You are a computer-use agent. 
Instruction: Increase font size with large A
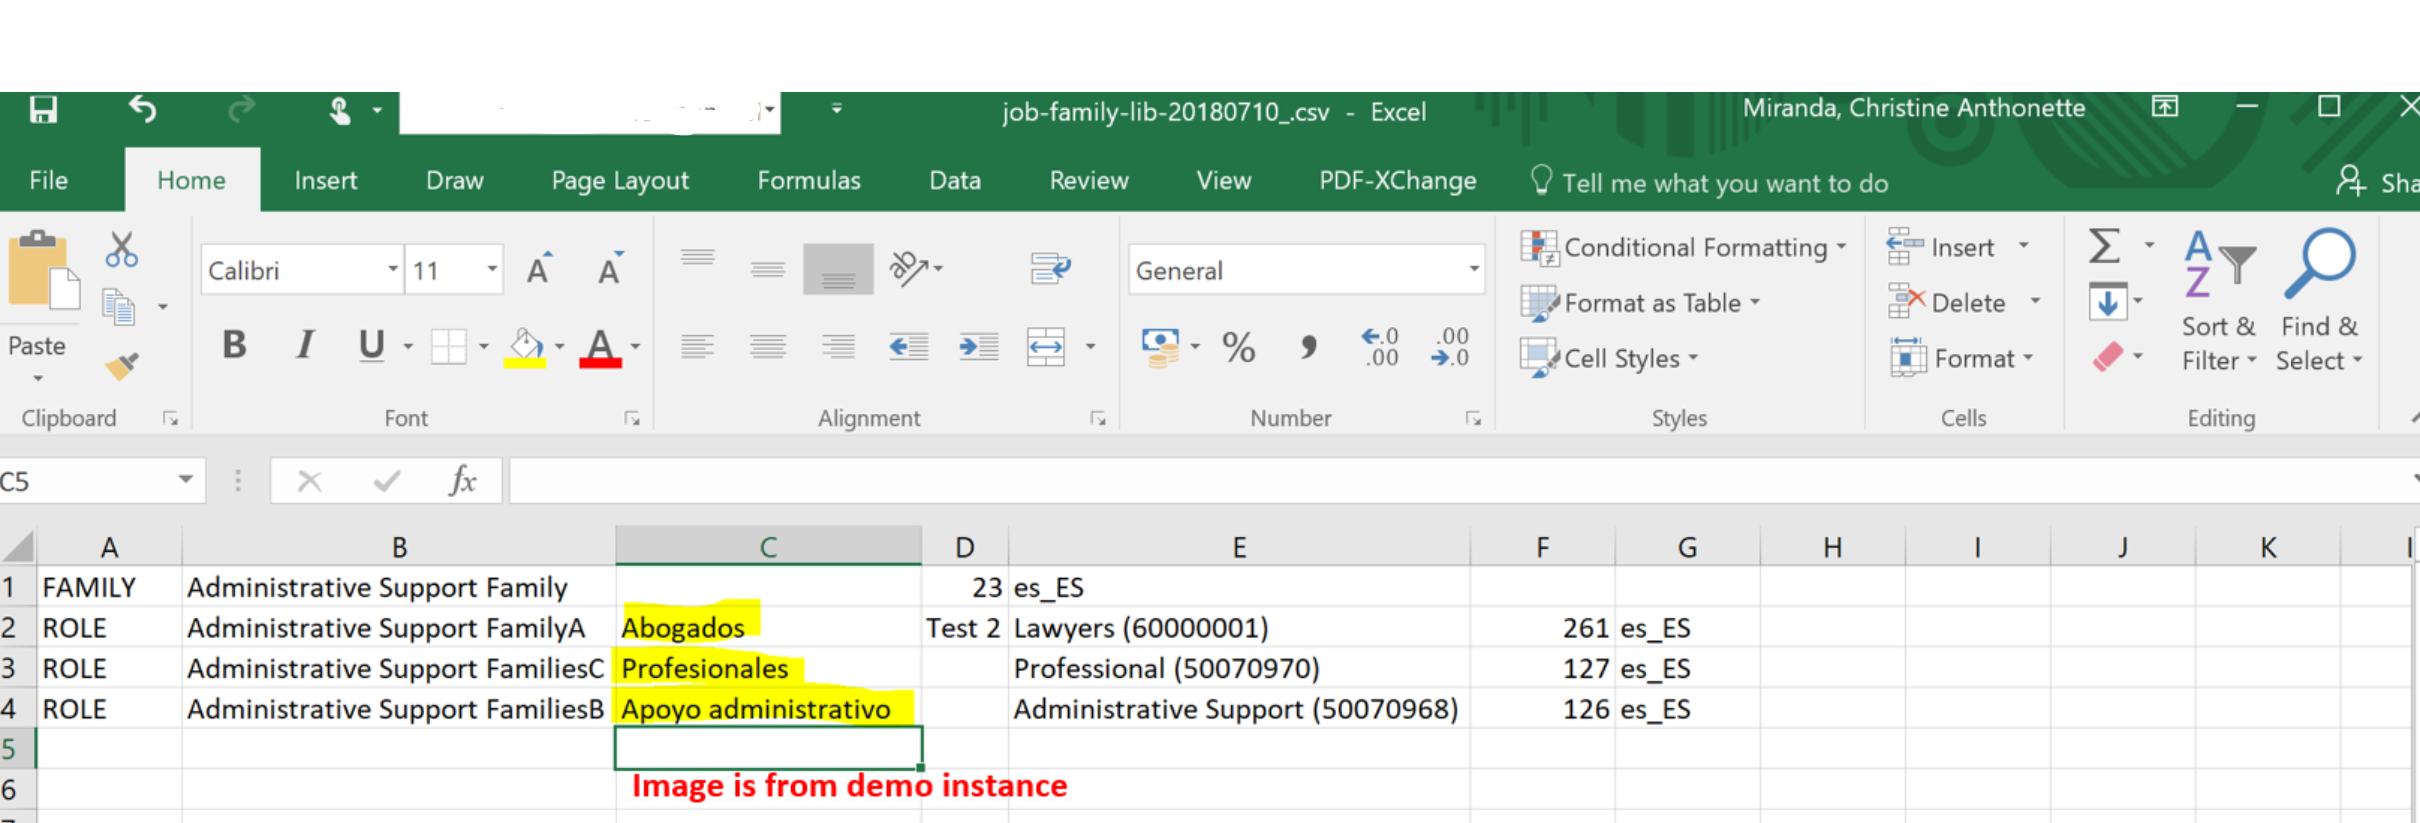[x=539, y=270]
